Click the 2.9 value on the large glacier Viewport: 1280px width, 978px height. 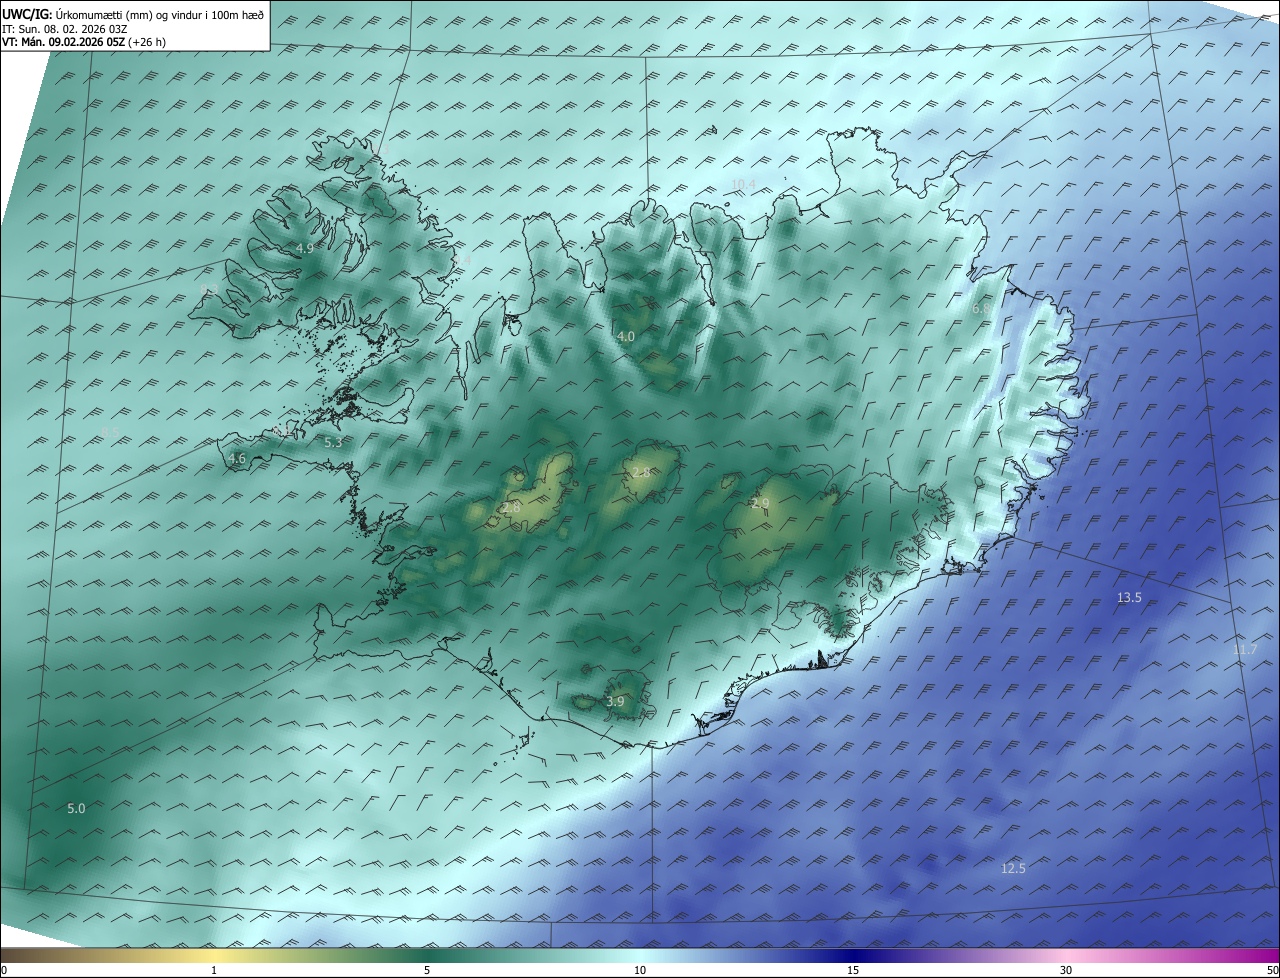(761, 503)
